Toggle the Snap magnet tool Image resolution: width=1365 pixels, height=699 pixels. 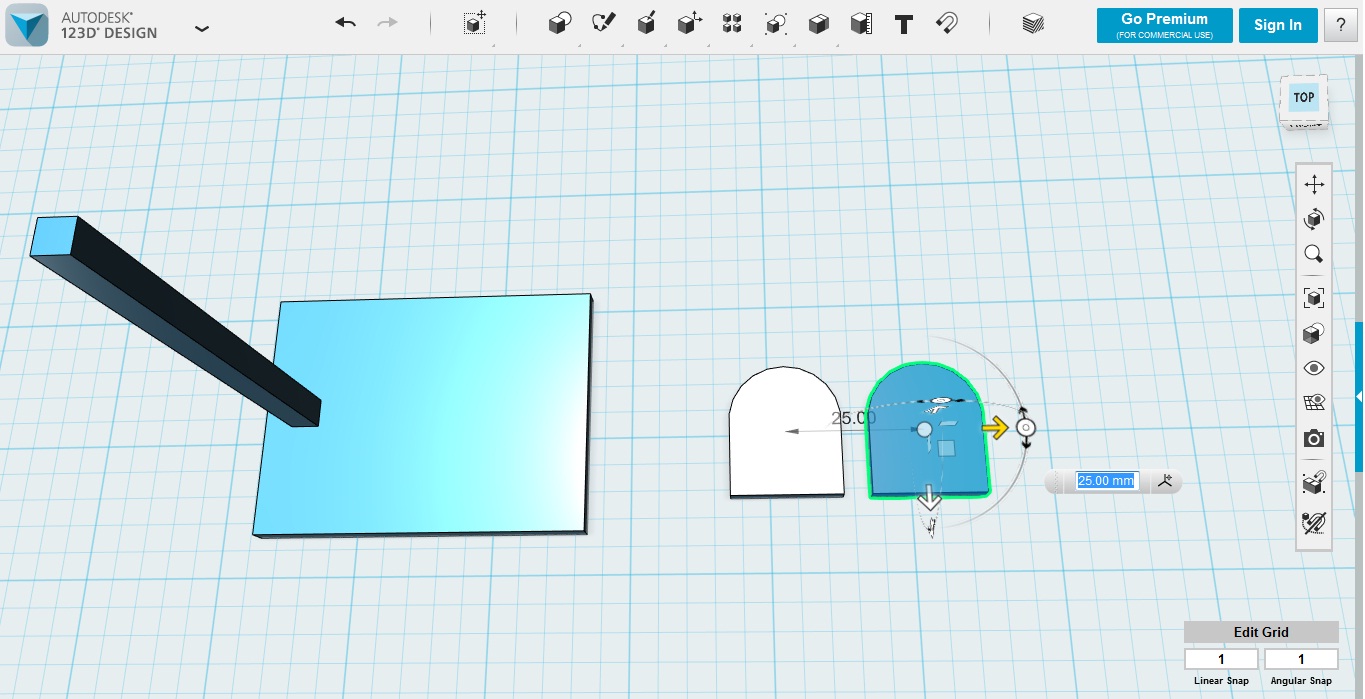[947, 24]
